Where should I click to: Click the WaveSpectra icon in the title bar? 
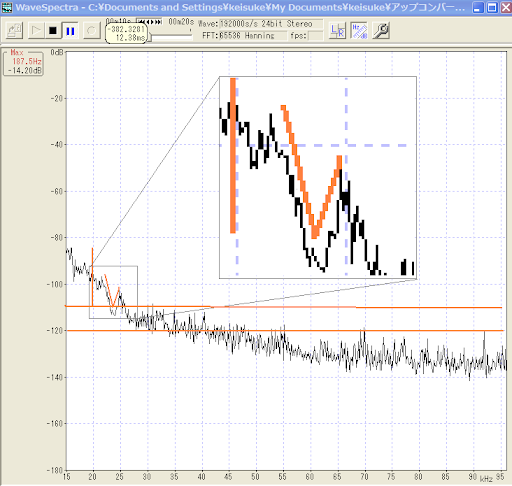[x=7, y=7]
